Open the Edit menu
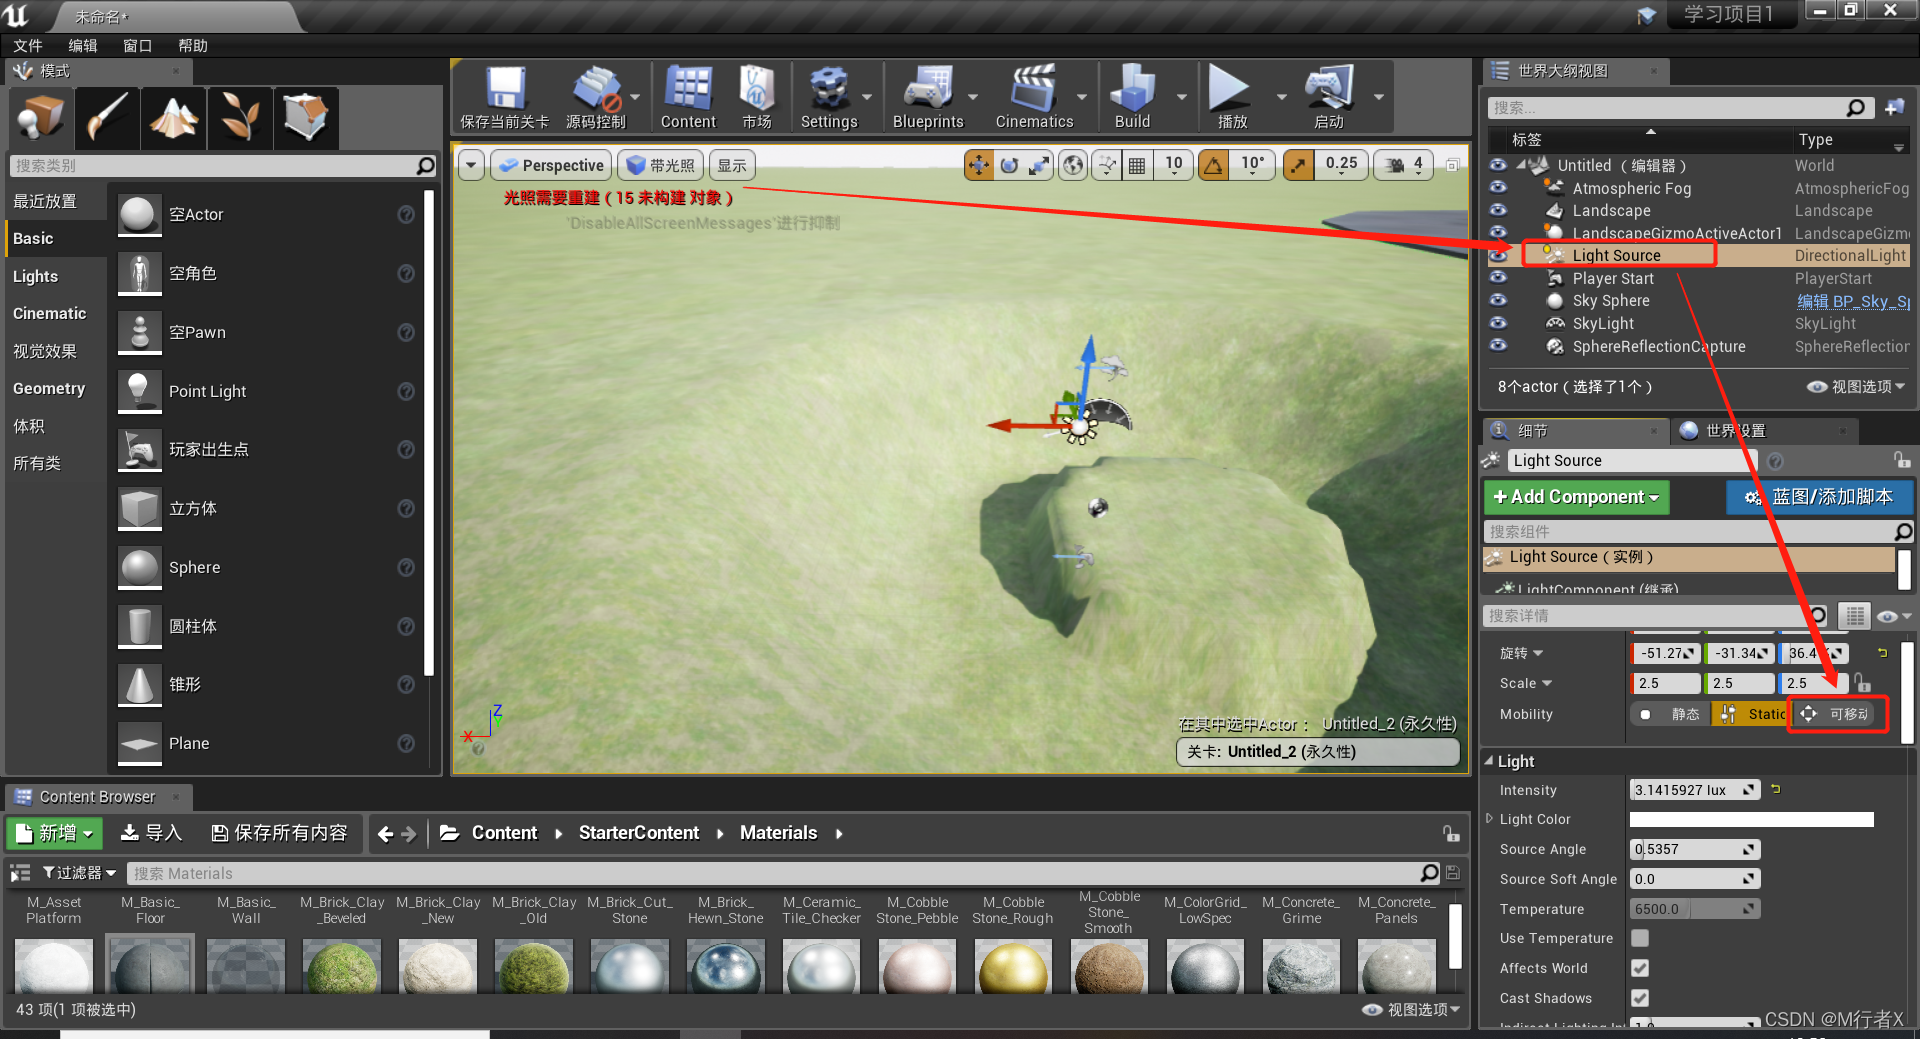Image resolution: width=1920 pixels, height=1039 pixels. (x=83, y=46)
